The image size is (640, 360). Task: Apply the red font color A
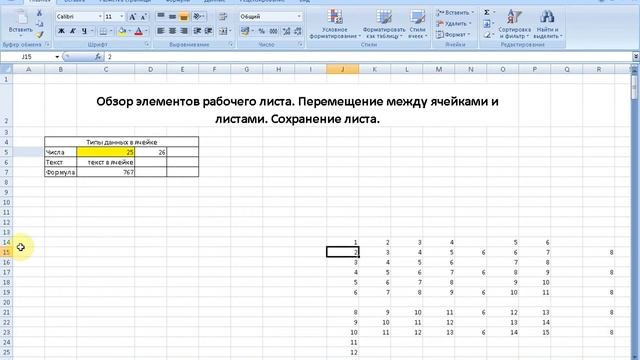tap(138, 31)
